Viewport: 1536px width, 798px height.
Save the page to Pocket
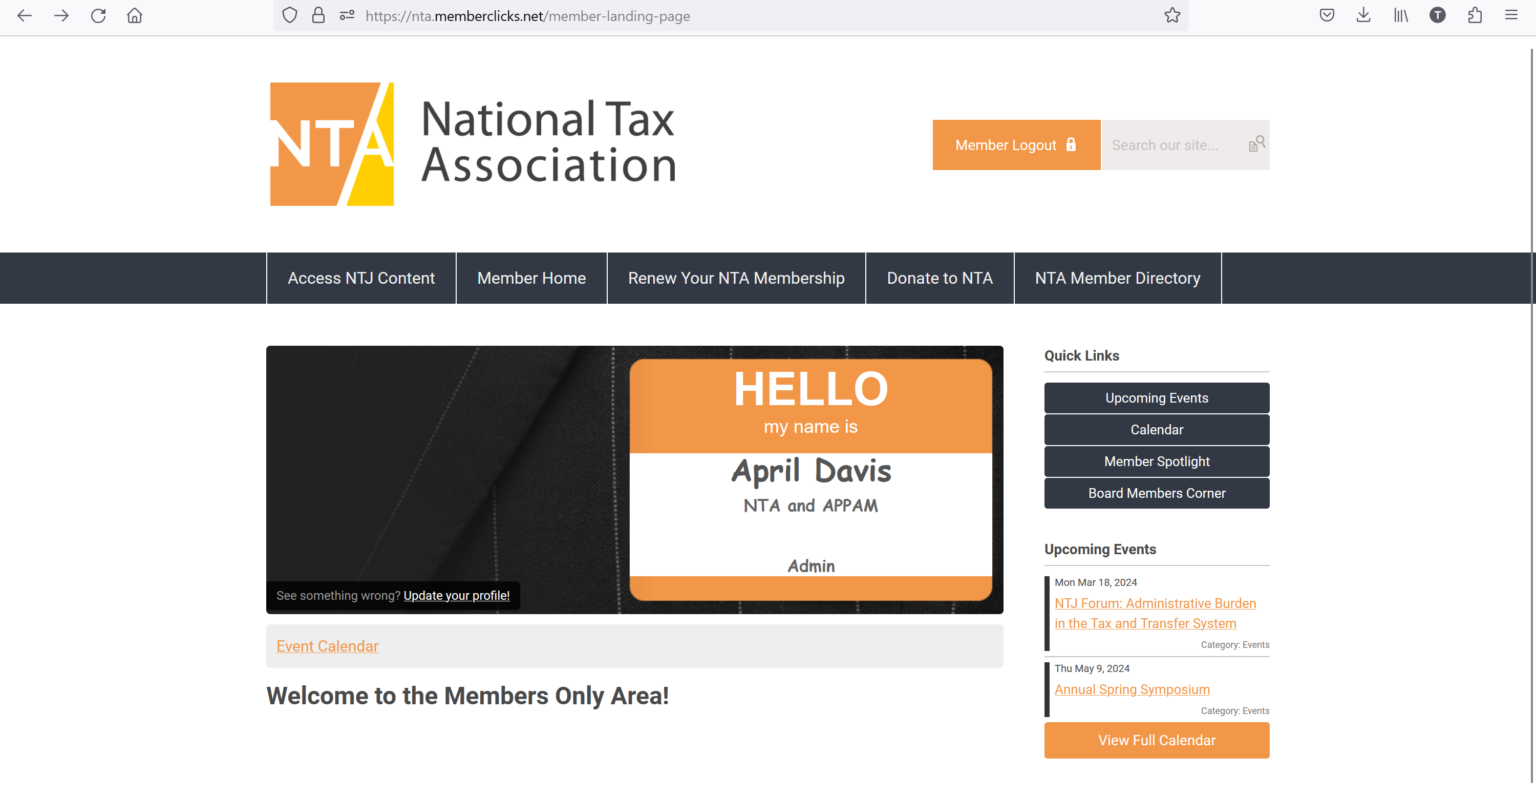point(1326,15)
